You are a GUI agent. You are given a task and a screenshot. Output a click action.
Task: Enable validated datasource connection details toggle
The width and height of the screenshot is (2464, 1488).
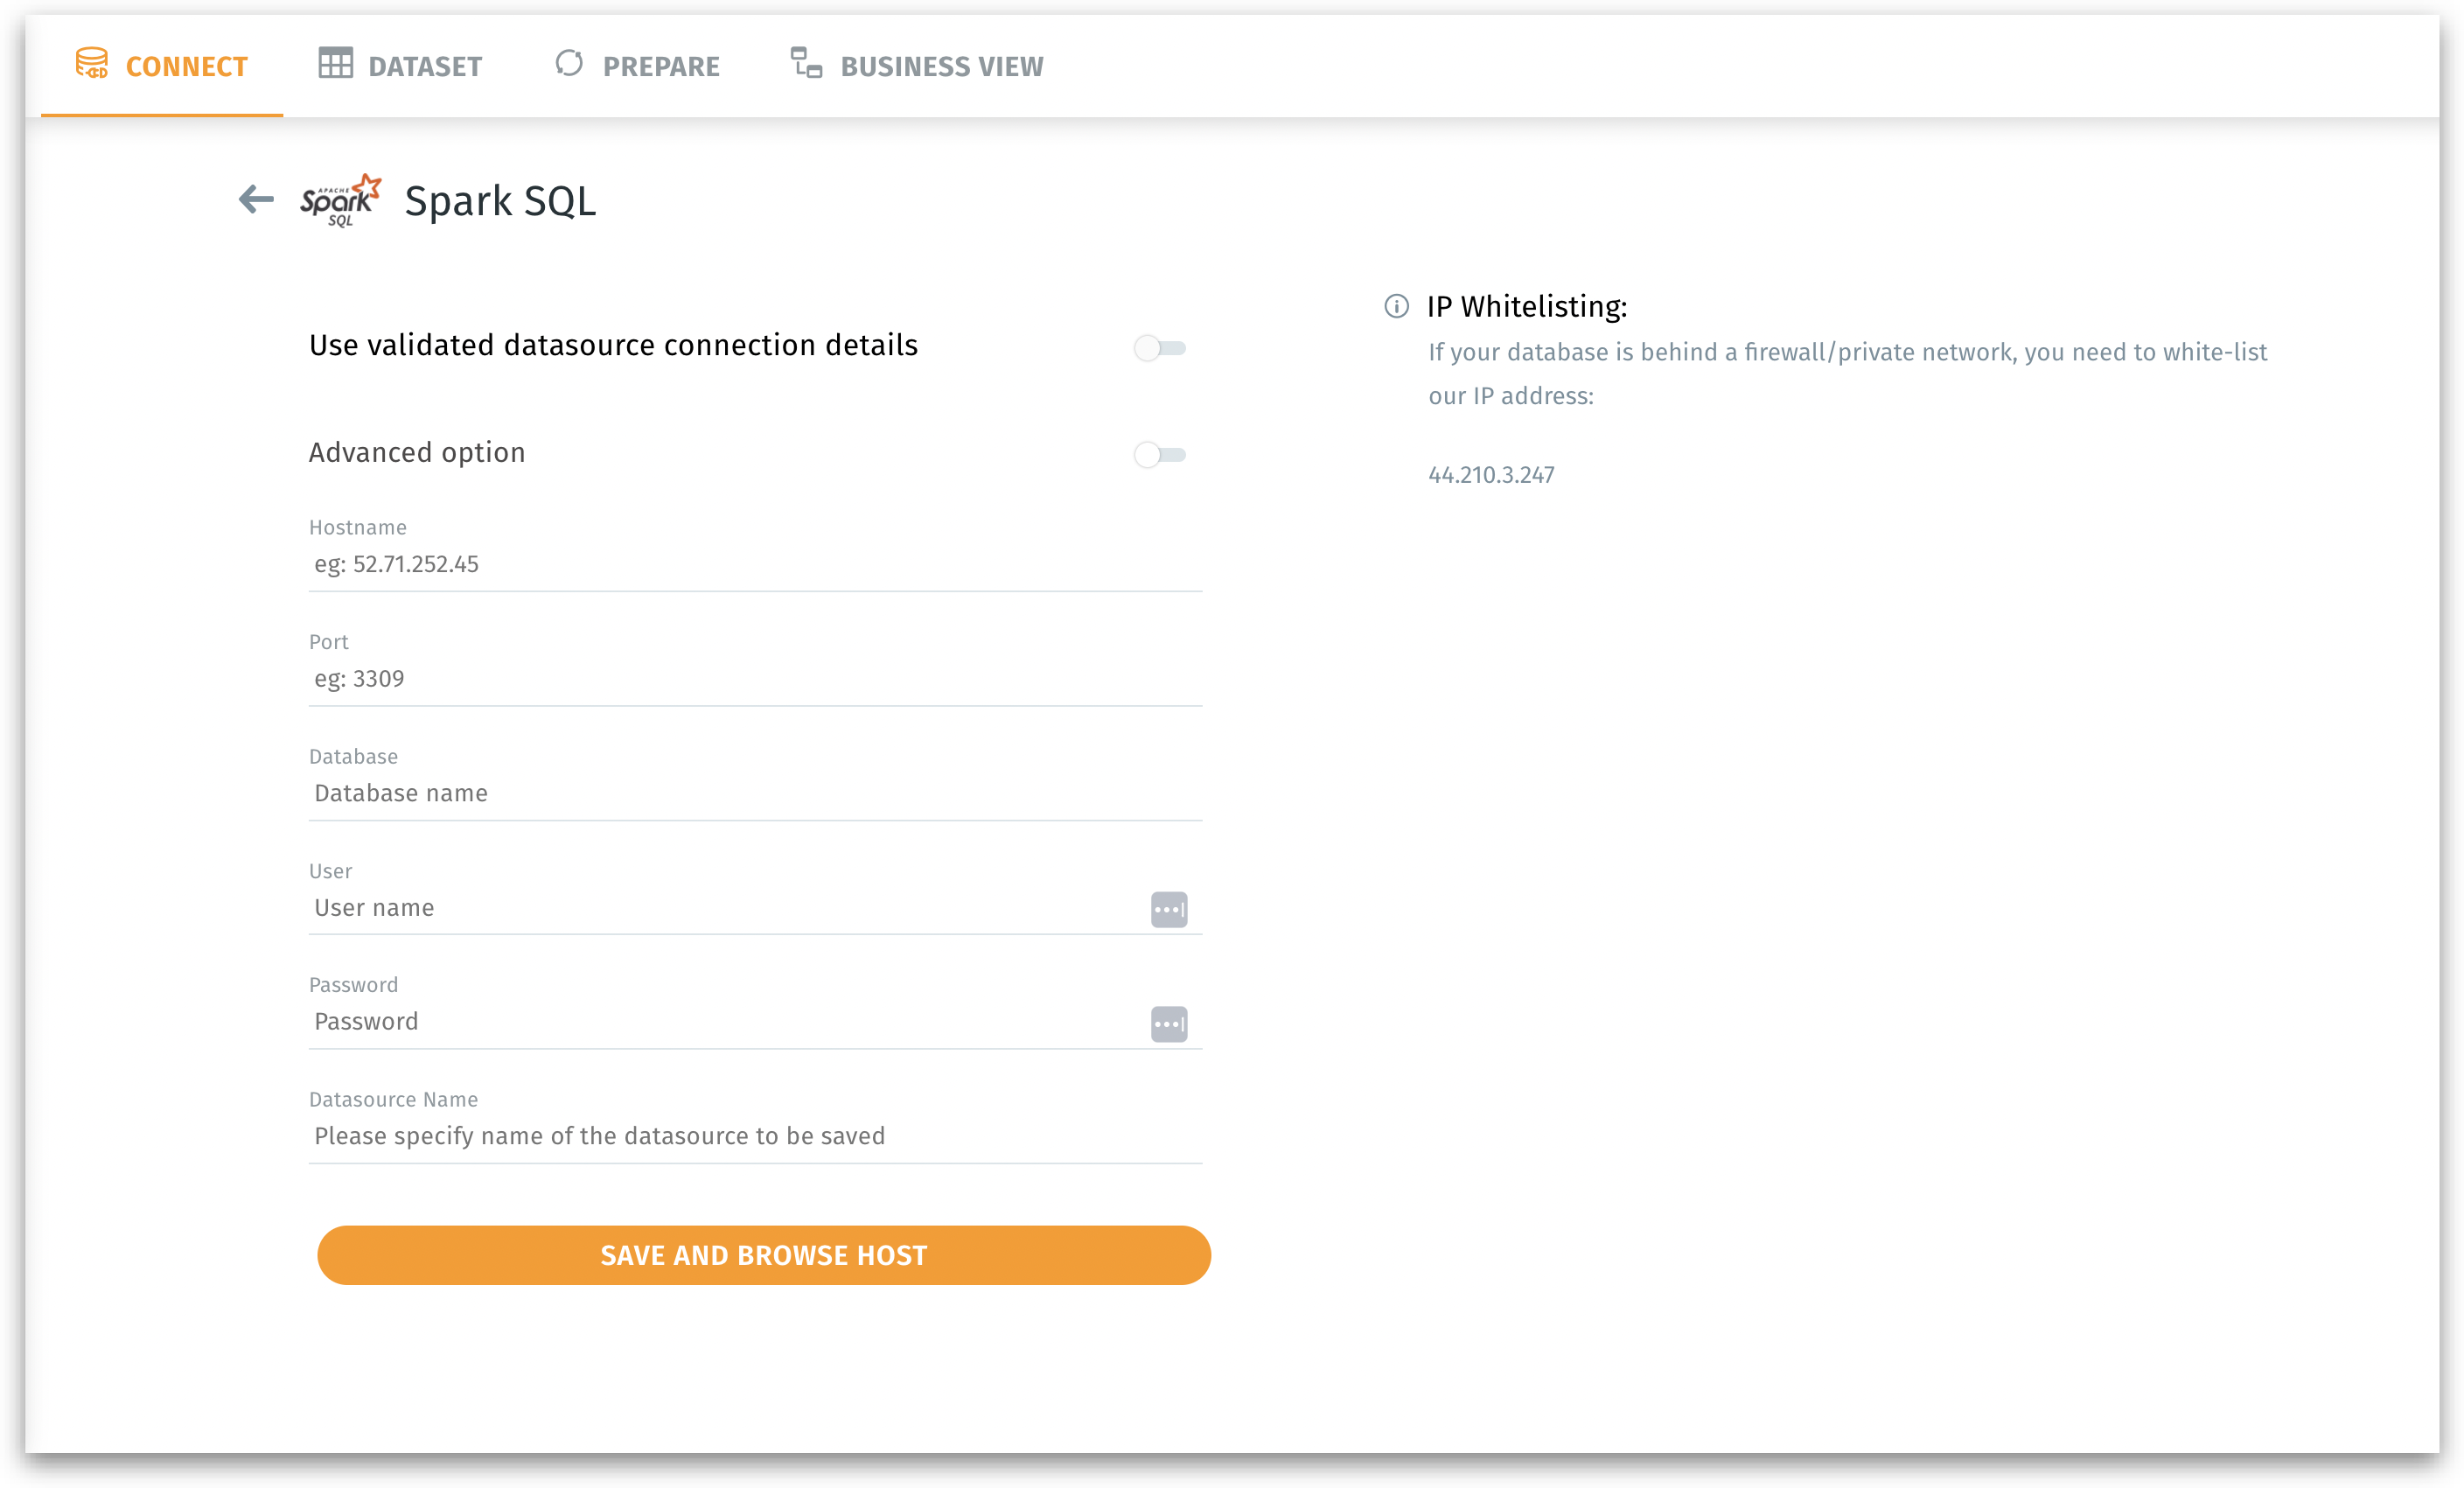1159,348
